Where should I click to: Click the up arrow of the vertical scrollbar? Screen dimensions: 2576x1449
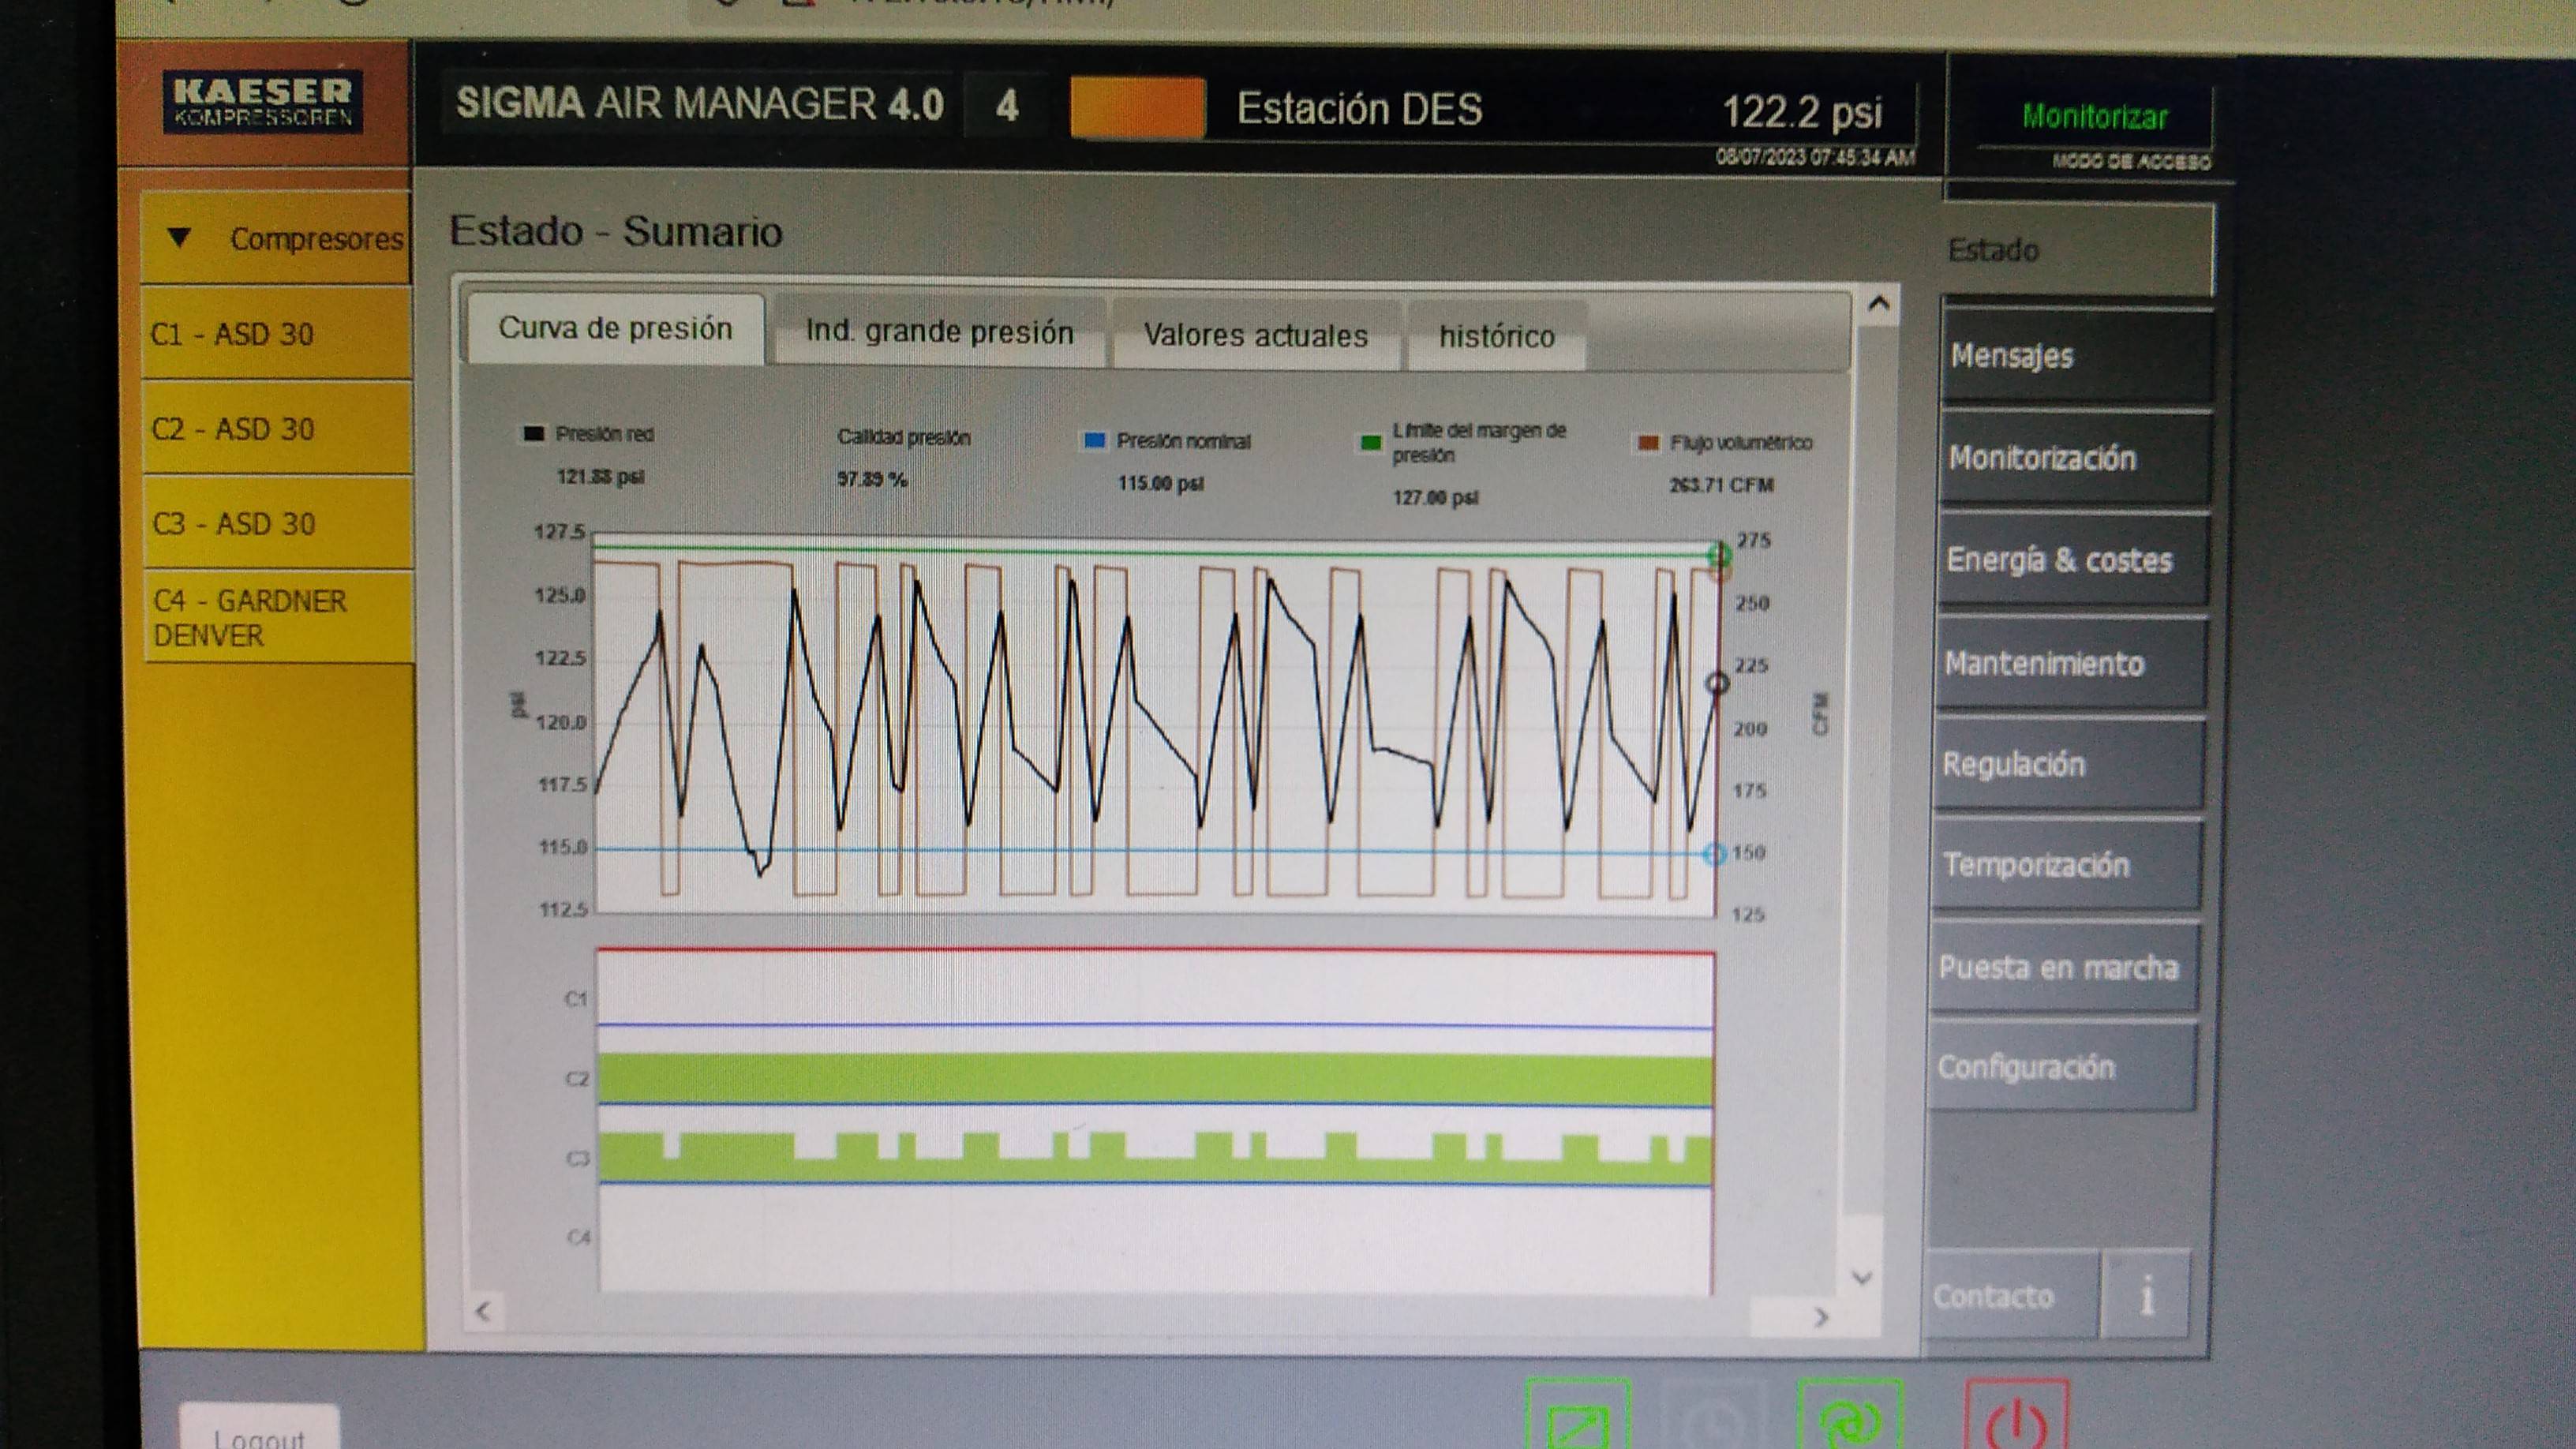(1878, 303)
